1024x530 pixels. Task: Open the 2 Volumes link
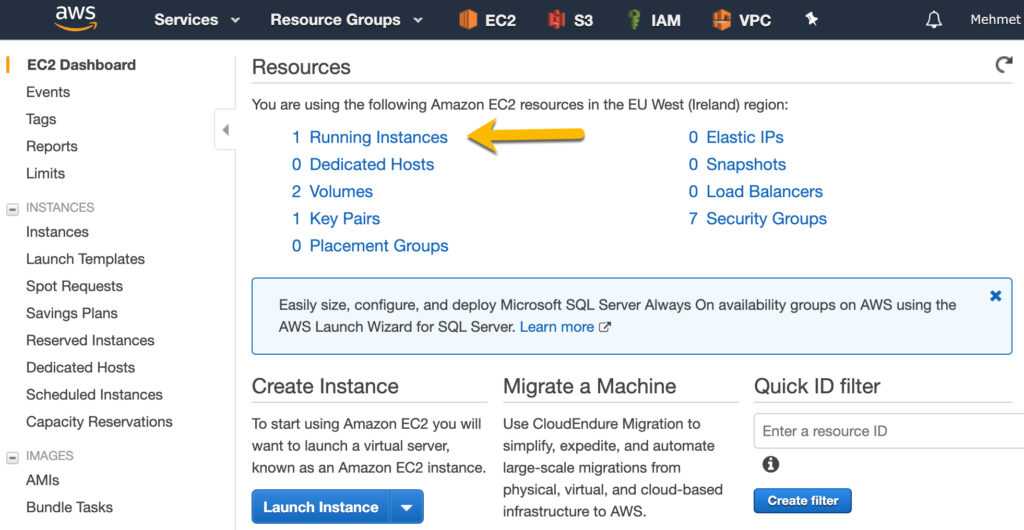(332, 191)
